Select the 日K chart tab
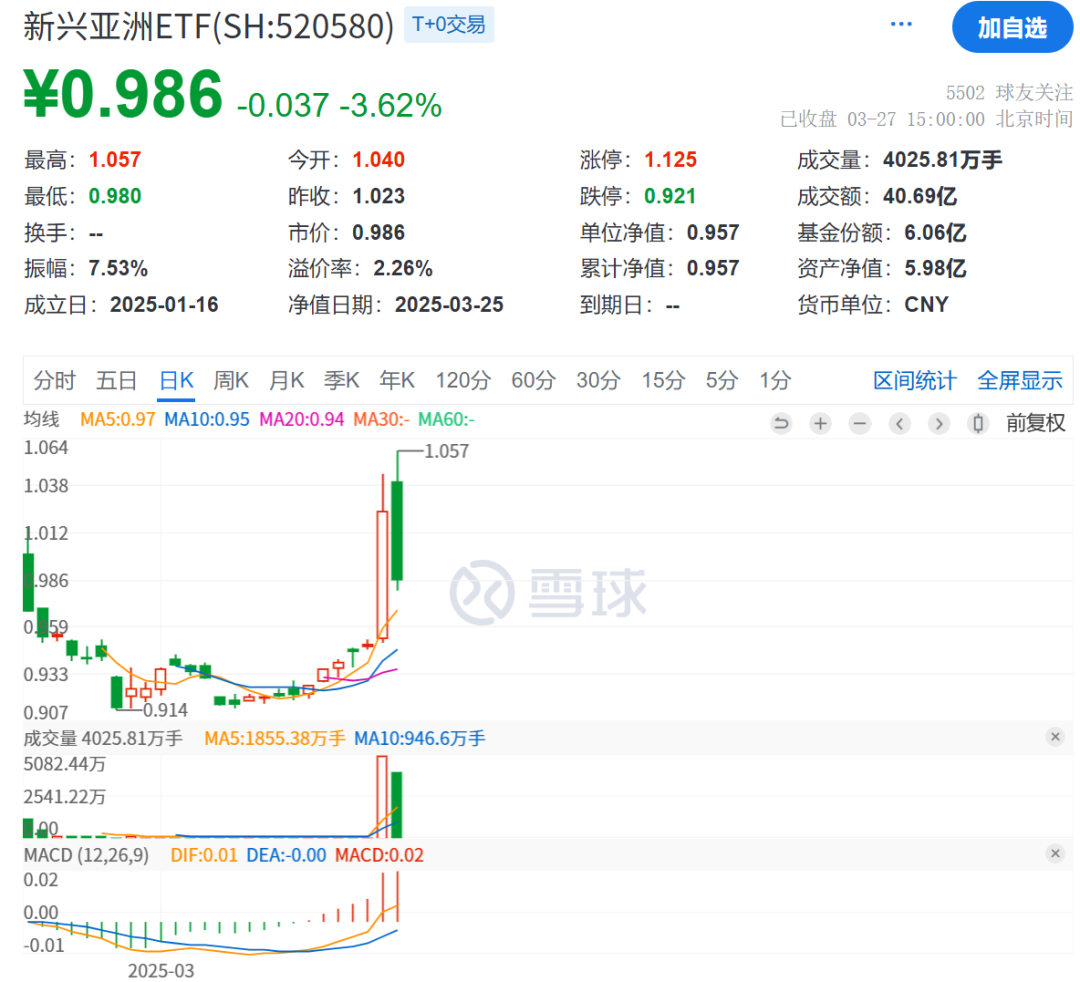The image size is (1080, 982). [176, 380]
